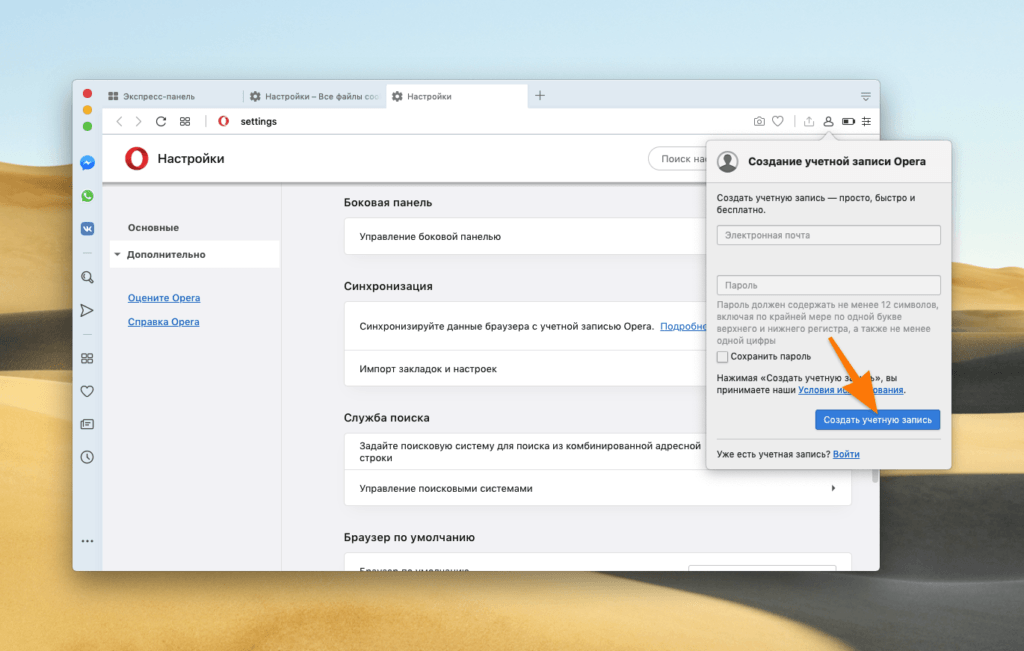Image resolution: width=1024 pixels, height=651 pixels.
Task: Go forward with the toolbar forward arrow
Action: (x=138, y=121)
